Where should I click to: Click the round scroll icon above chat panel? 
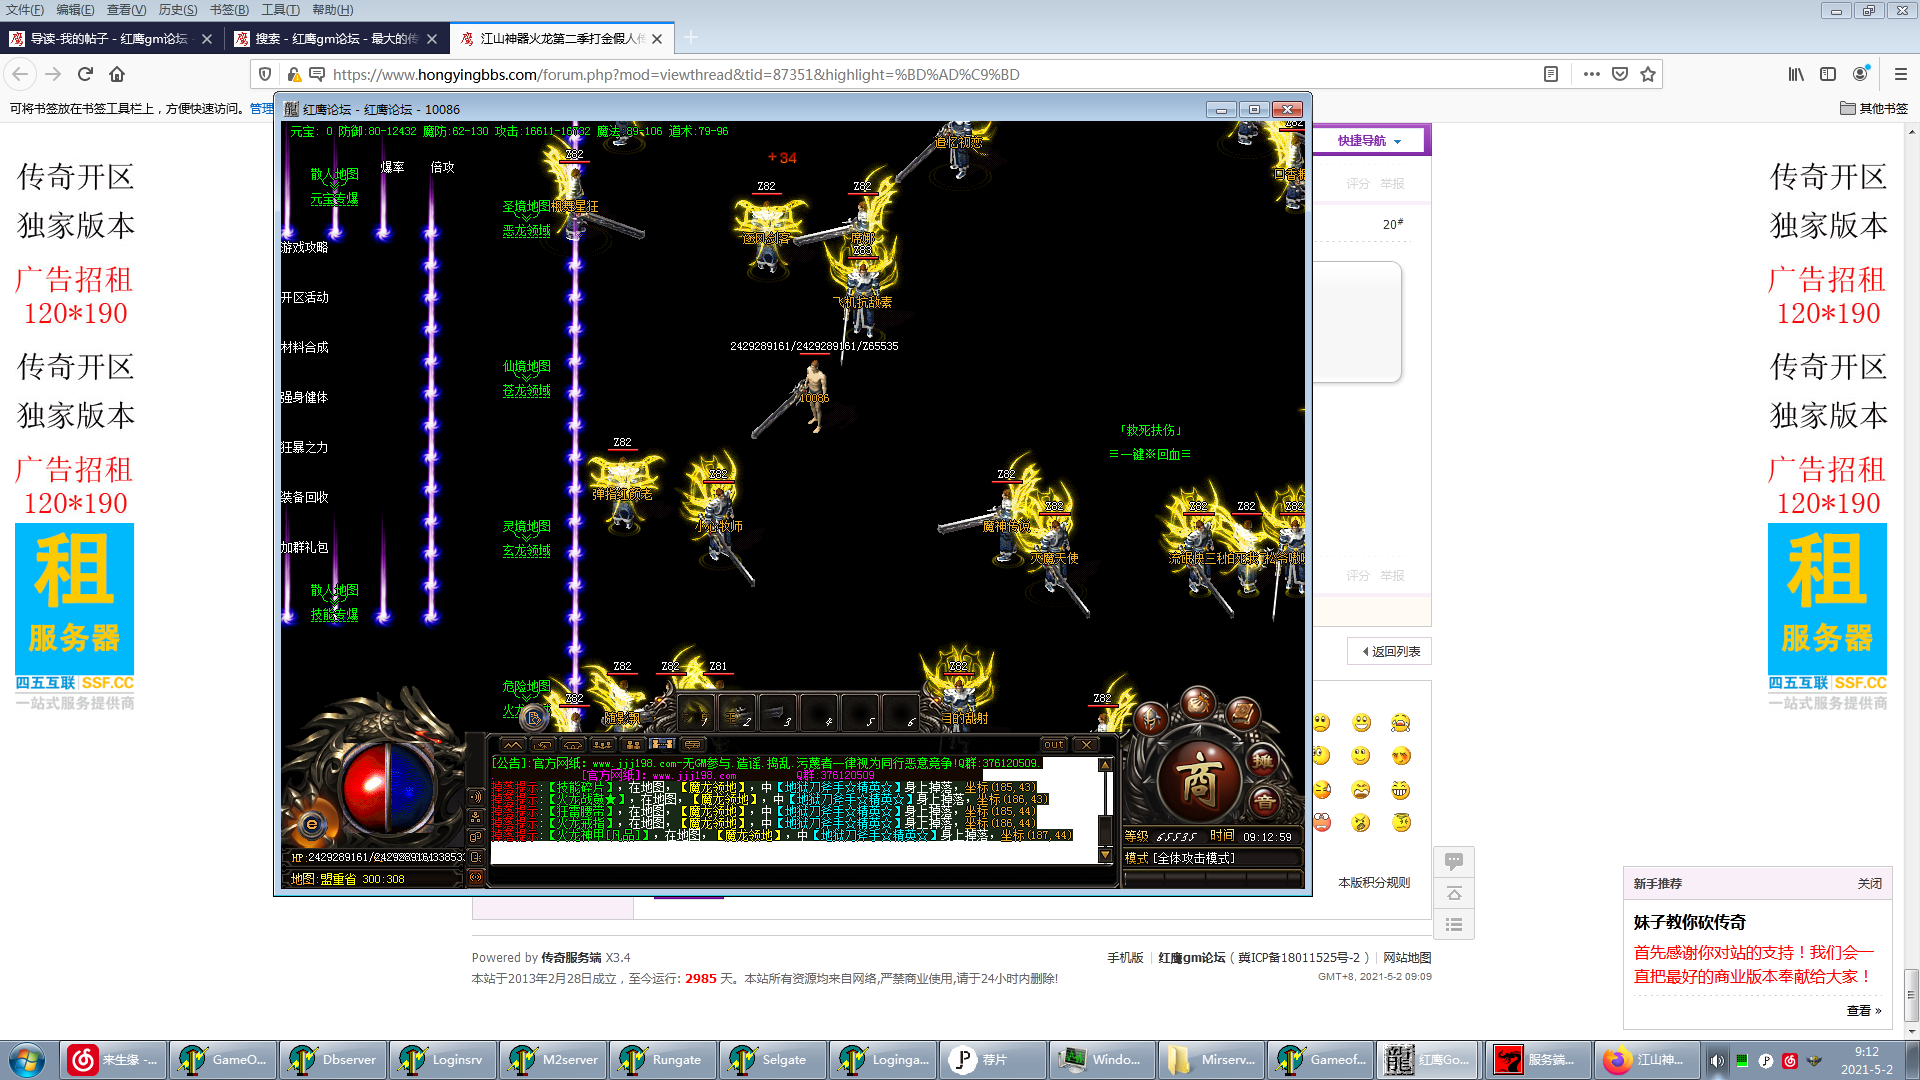tap(534, 717)
